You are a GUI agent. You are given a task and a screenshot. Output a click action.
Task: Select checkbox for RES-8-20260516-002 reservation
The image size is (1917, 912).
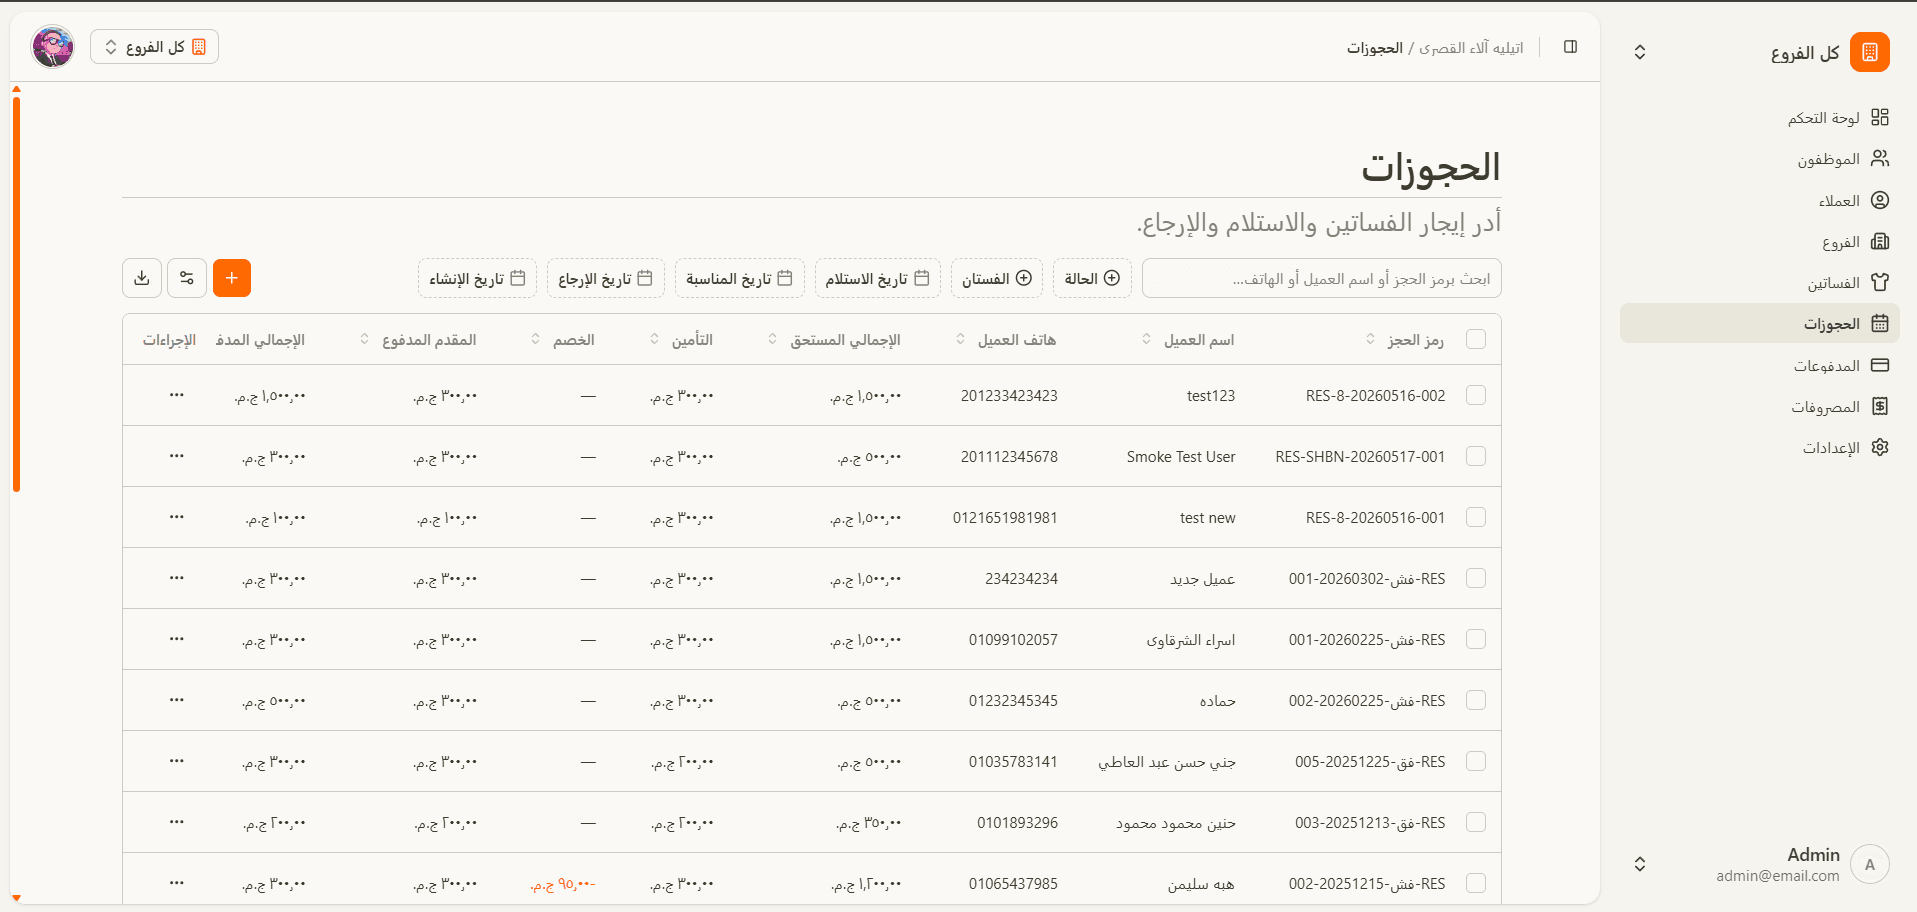[x=1475, y=395]
